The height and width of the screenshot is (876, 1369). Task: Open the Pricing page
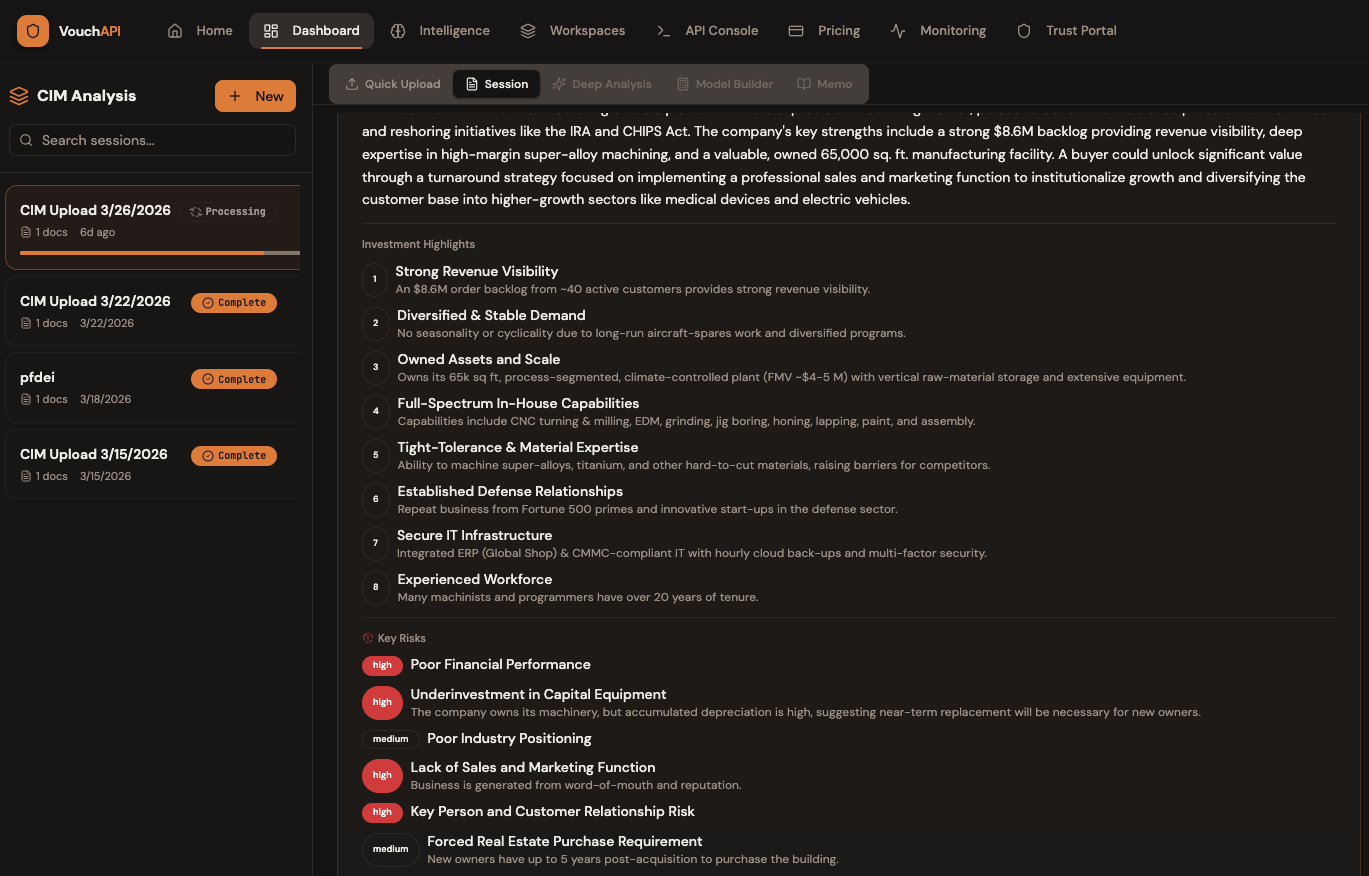point(824,31)
